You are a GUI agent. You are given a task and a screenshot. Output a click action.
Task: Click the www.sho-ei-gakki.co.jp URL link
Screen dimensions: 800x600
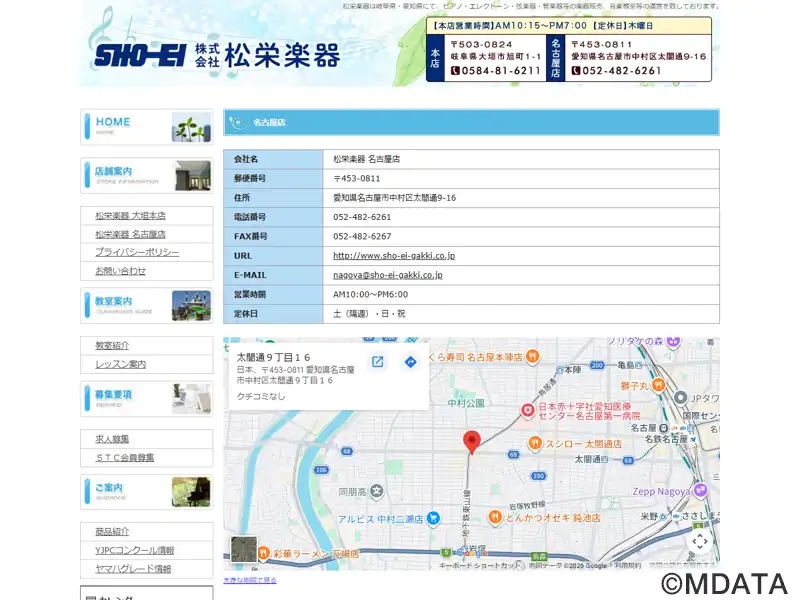(x=394, y=255)
